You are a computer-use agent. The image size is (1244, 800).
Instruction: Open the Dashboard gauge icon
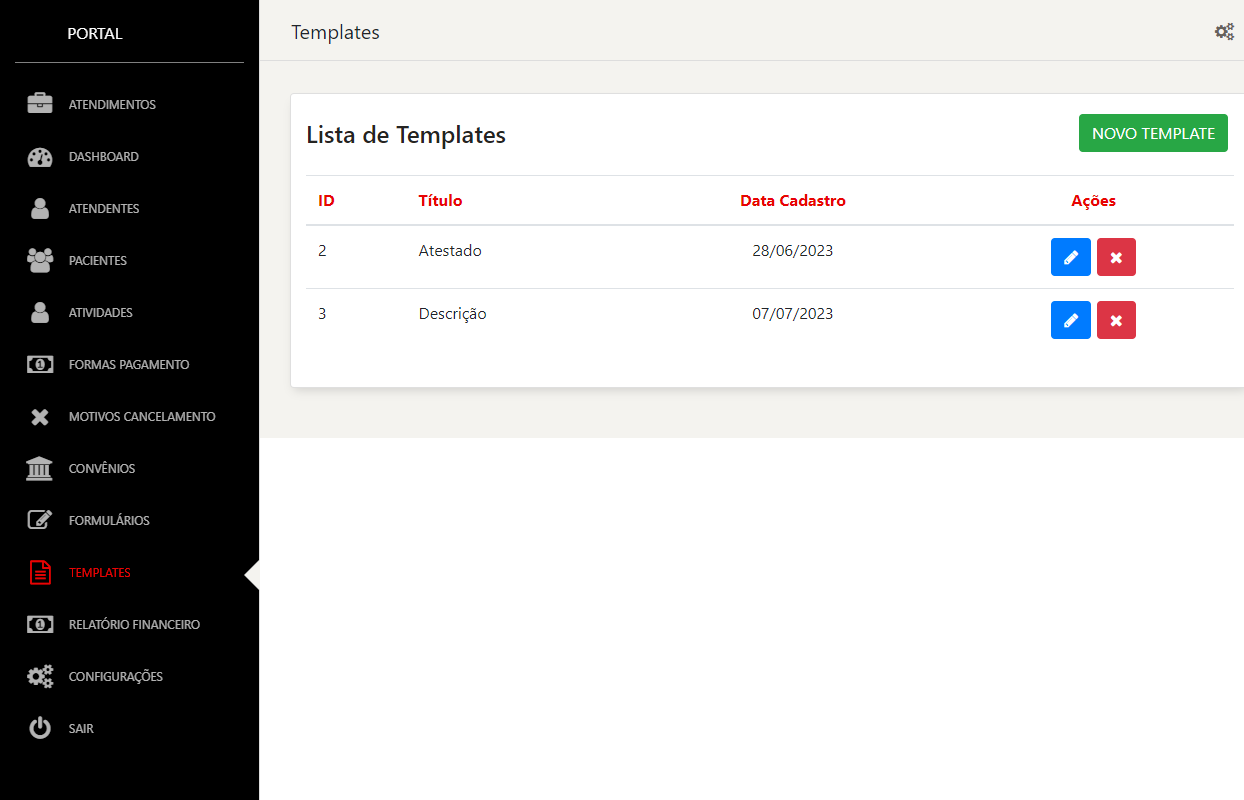[x=40, y=157]
